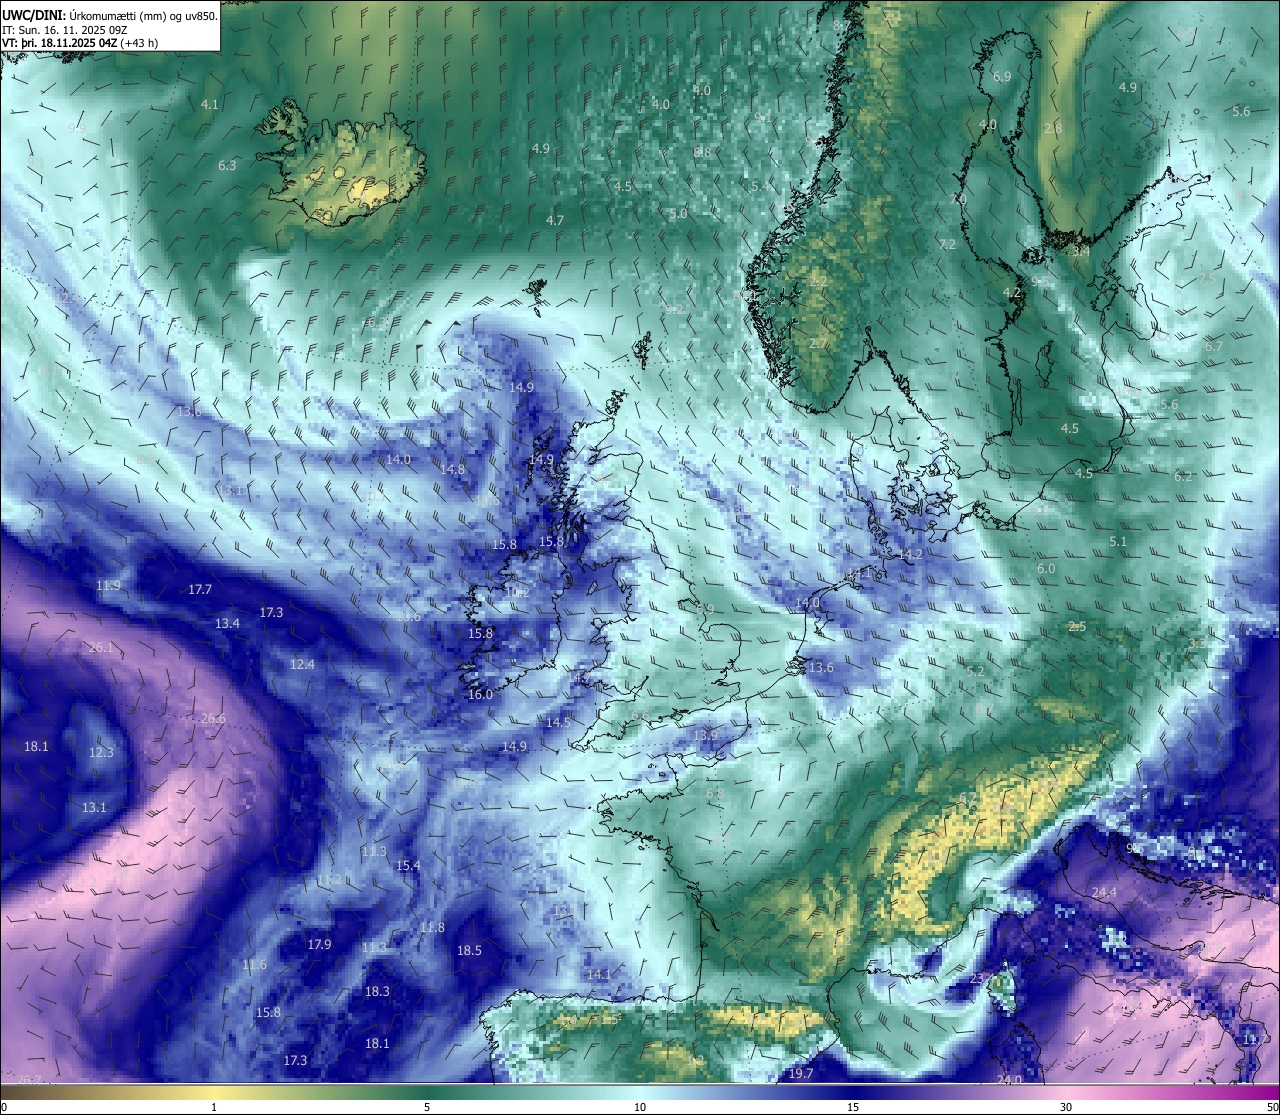Click the 5.1 map value
The width and height of the screenshot is (1280, 1115).
point(1118,542)
